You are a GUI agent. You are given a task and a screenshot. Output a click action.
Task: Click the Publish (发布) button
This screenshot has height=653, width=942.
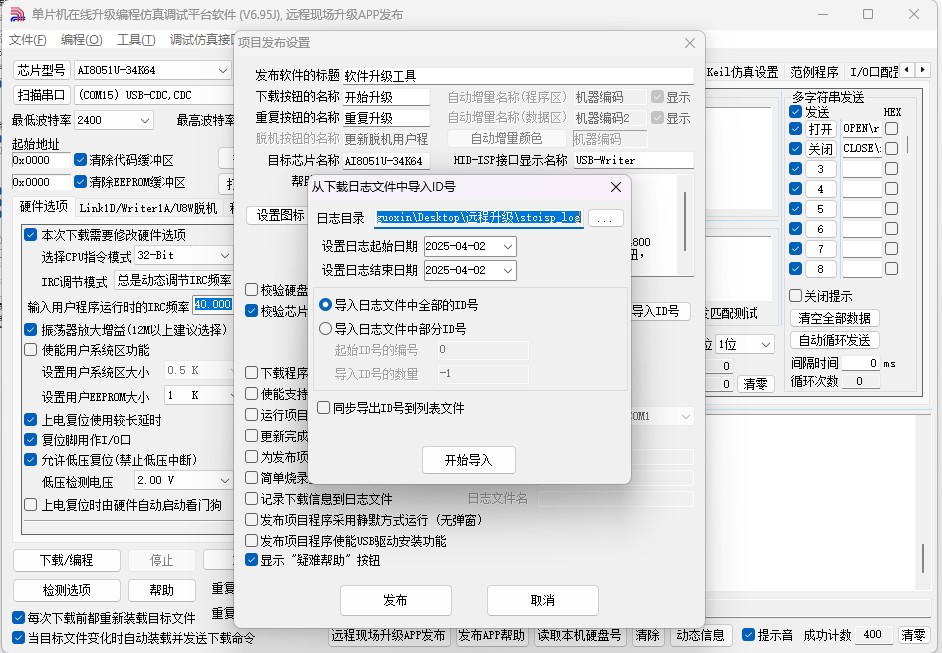[x=395, y=600]
